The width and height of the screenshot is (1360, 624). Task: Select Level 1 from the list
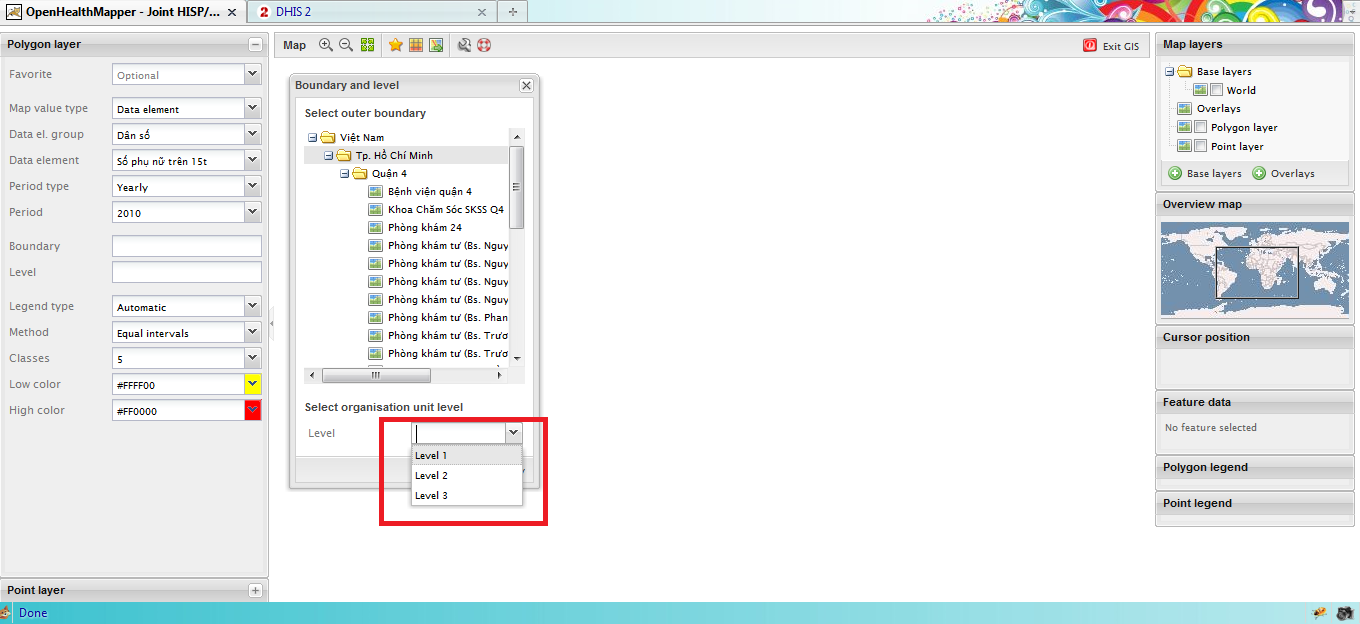pos(467,456)
